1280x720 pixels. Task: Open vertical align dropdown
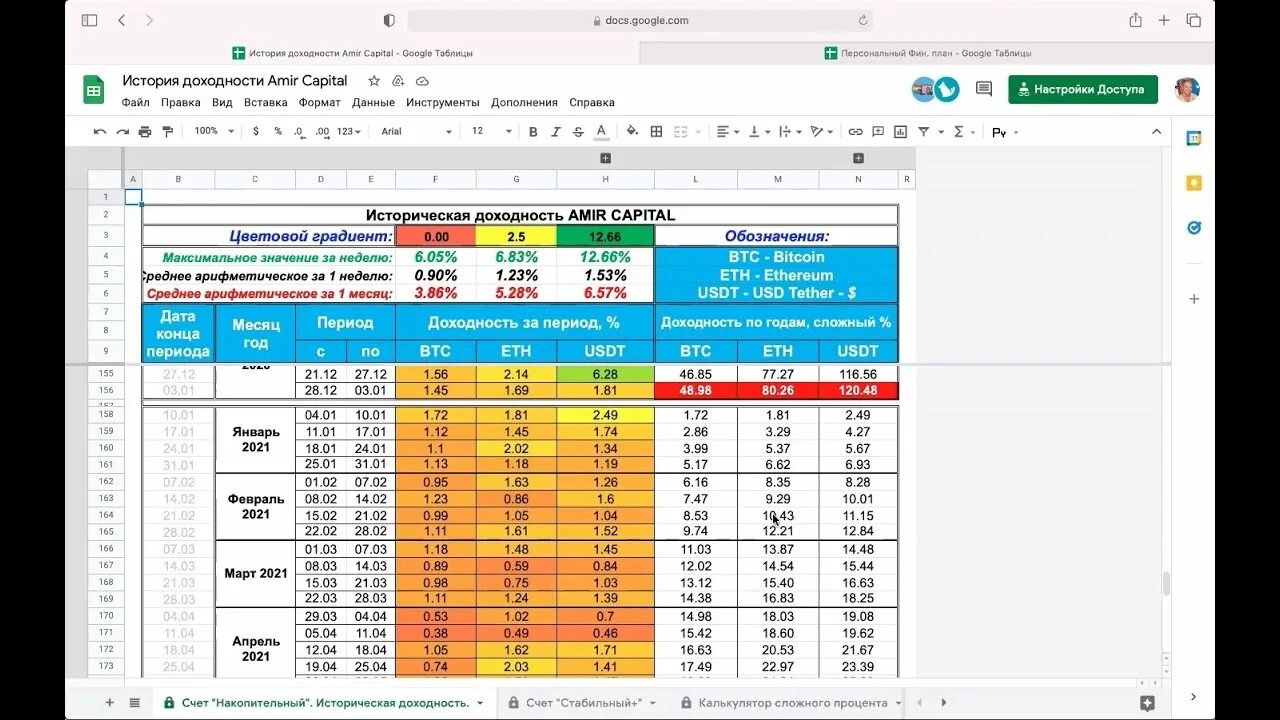759,131
